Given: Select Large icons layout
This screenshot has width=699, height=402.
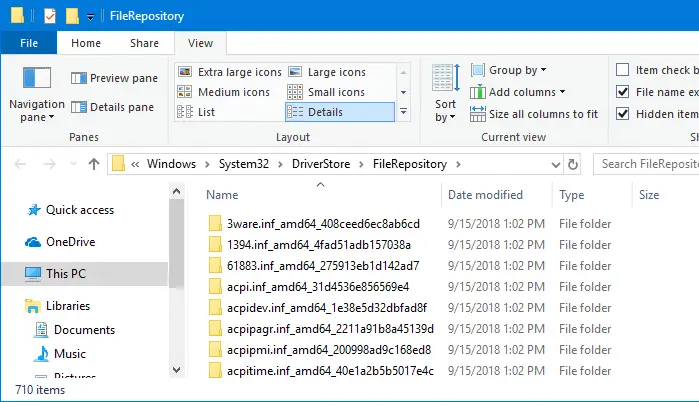Looking at the screenshot, I should click(327, 72).
